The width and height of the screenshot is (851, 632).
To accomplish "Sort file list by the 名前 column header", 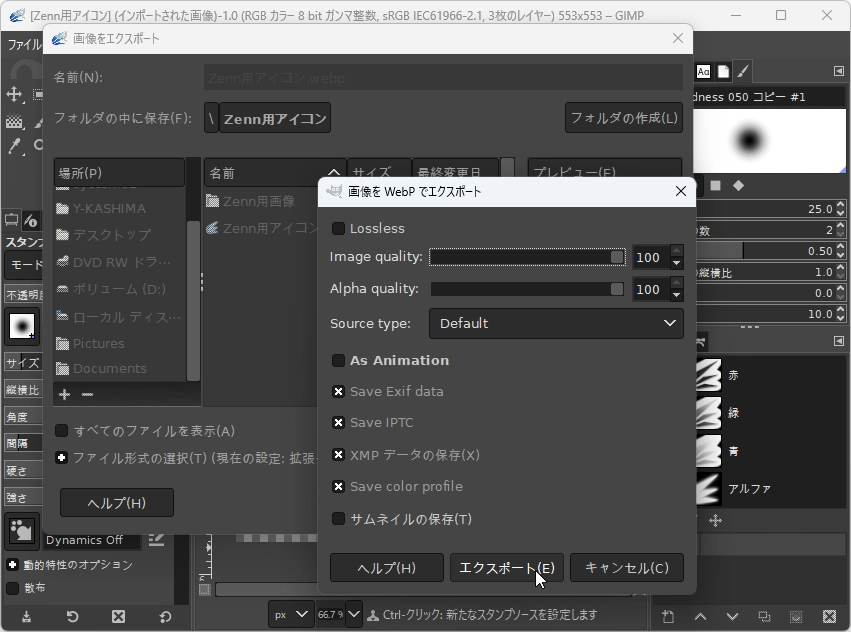I will (x=275, y=173).
